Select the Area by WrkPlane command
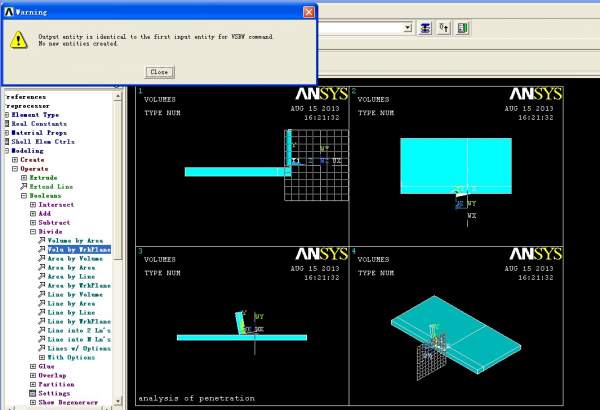The width and height of the screenshot is (600, 410). click(79, 286)
